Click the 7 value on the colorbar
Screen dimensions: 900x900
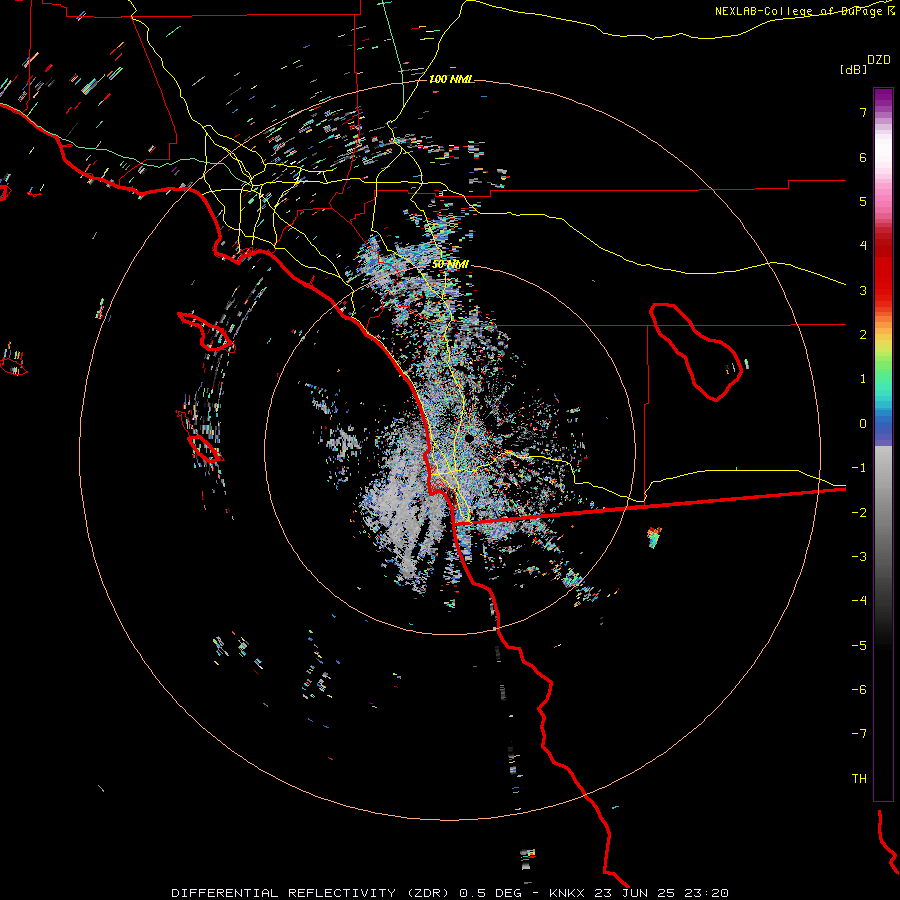point(863,112)
